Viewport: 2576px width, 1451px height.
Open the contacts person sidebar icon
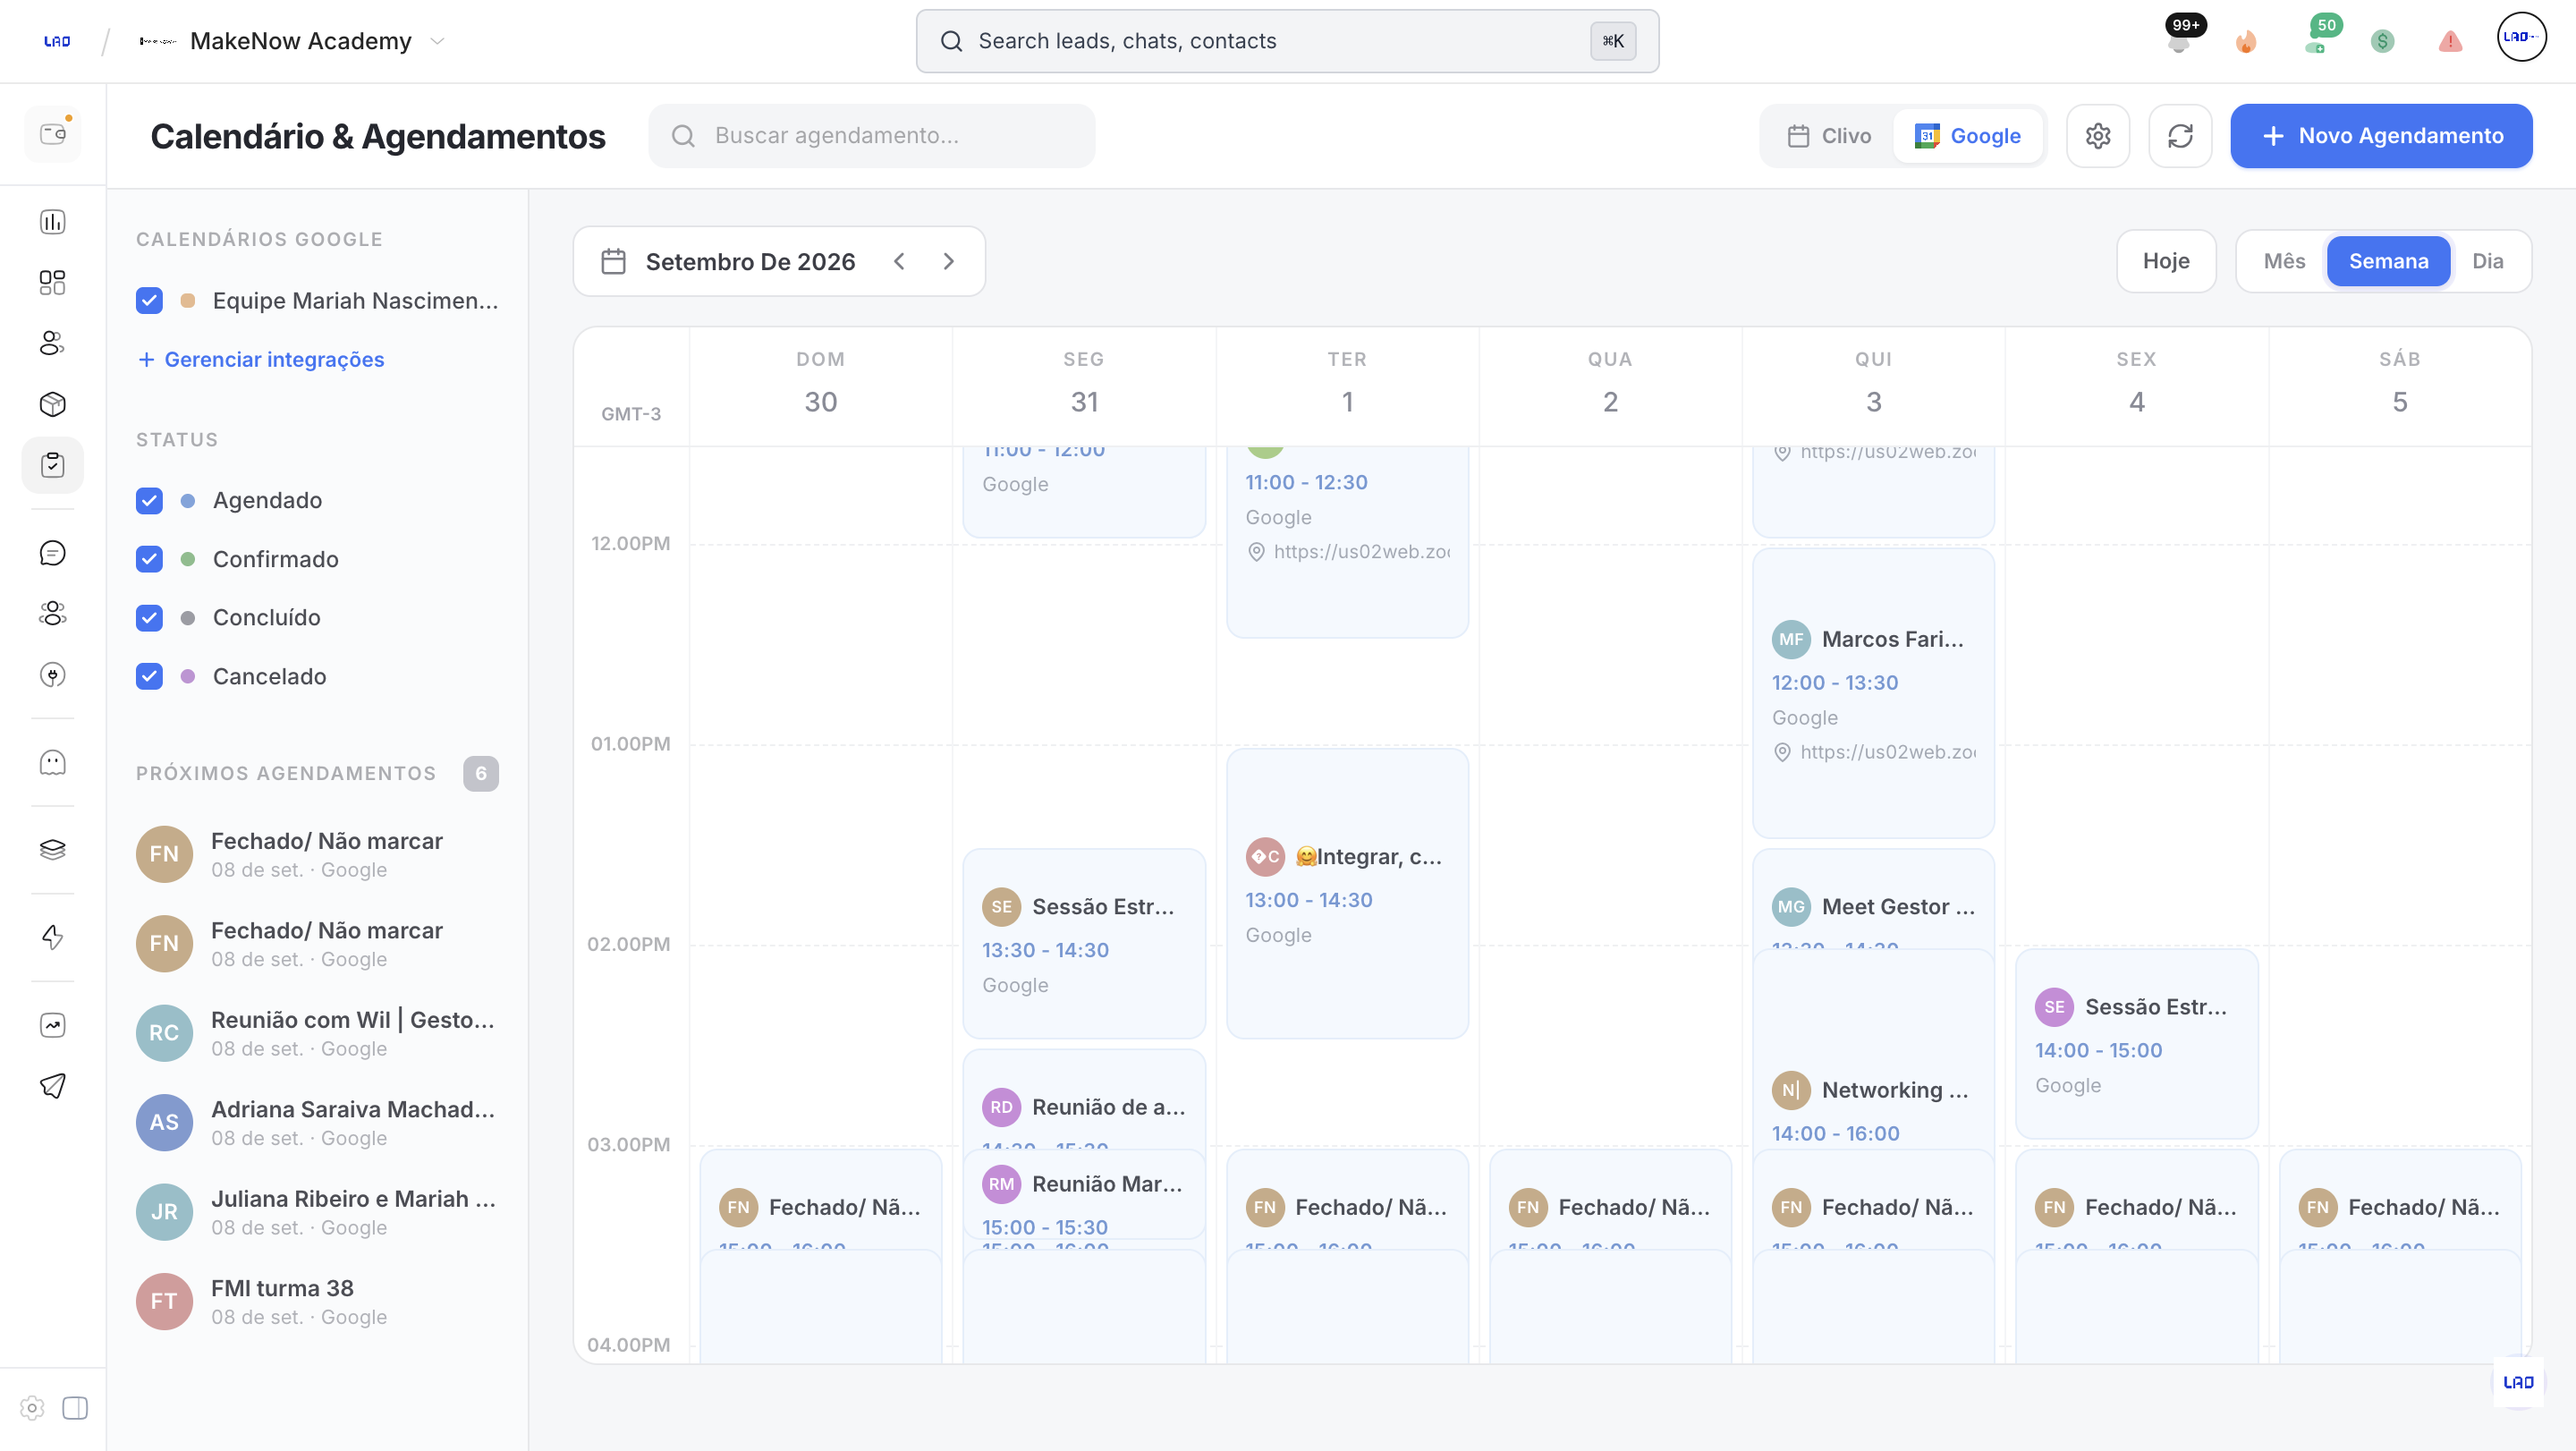[x=53, y=343]
